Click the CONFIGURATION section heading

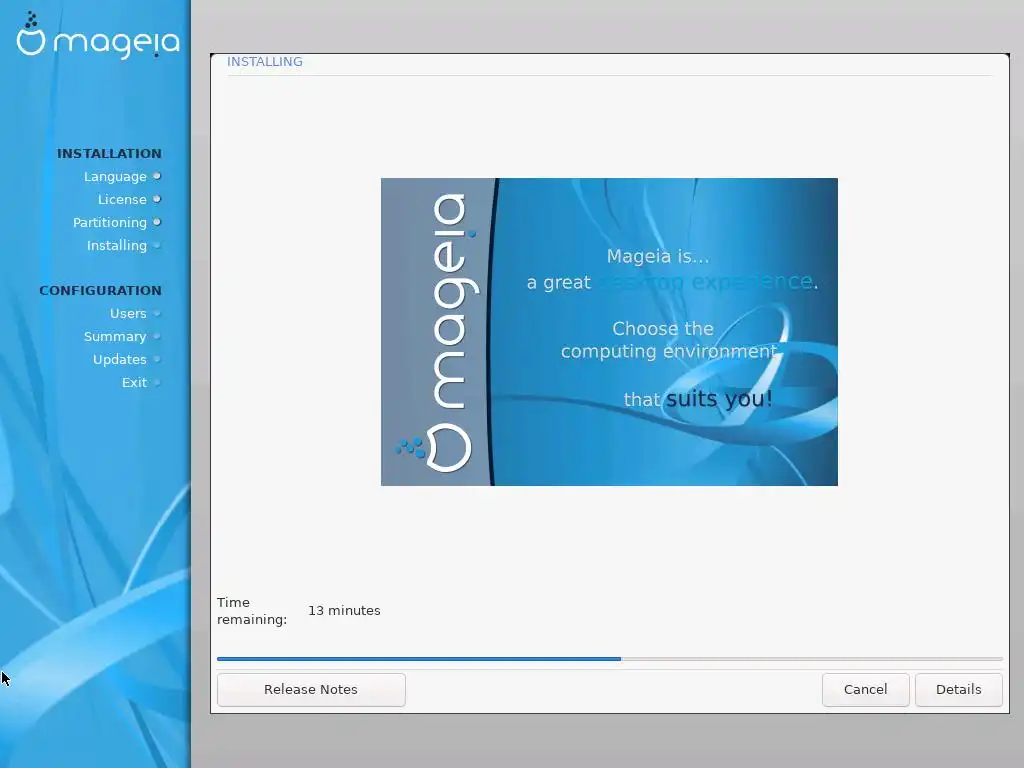(x=100, y=291)
